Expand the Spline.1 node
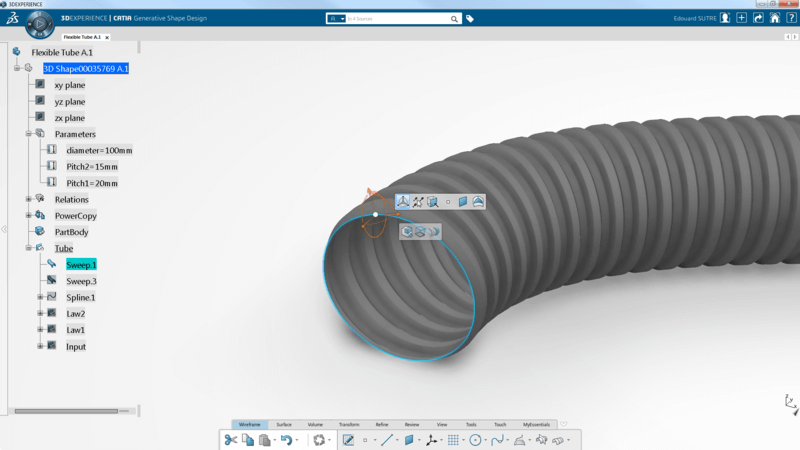The image size is (800, 450). pyautogui.click(x=41, y=297)
